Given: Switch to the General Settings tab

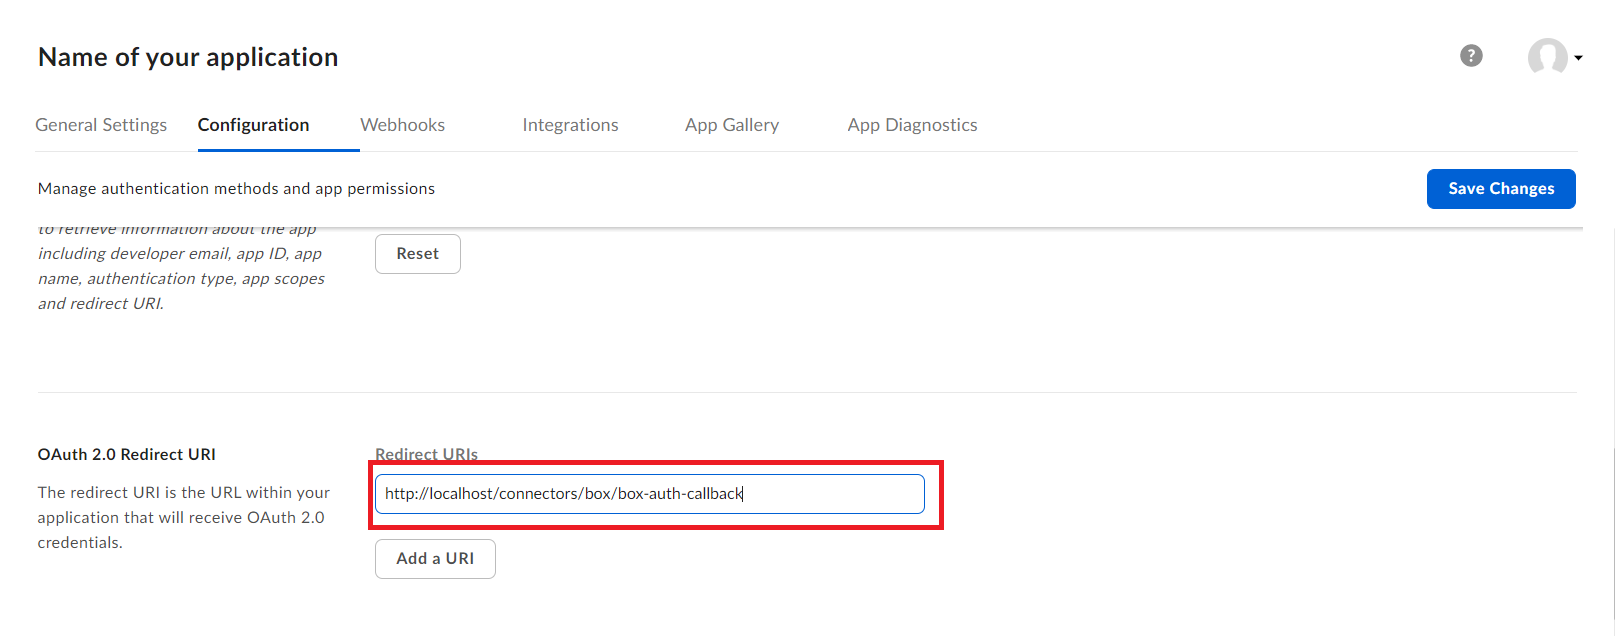Looking at the screenshot, I should (101, 125).
